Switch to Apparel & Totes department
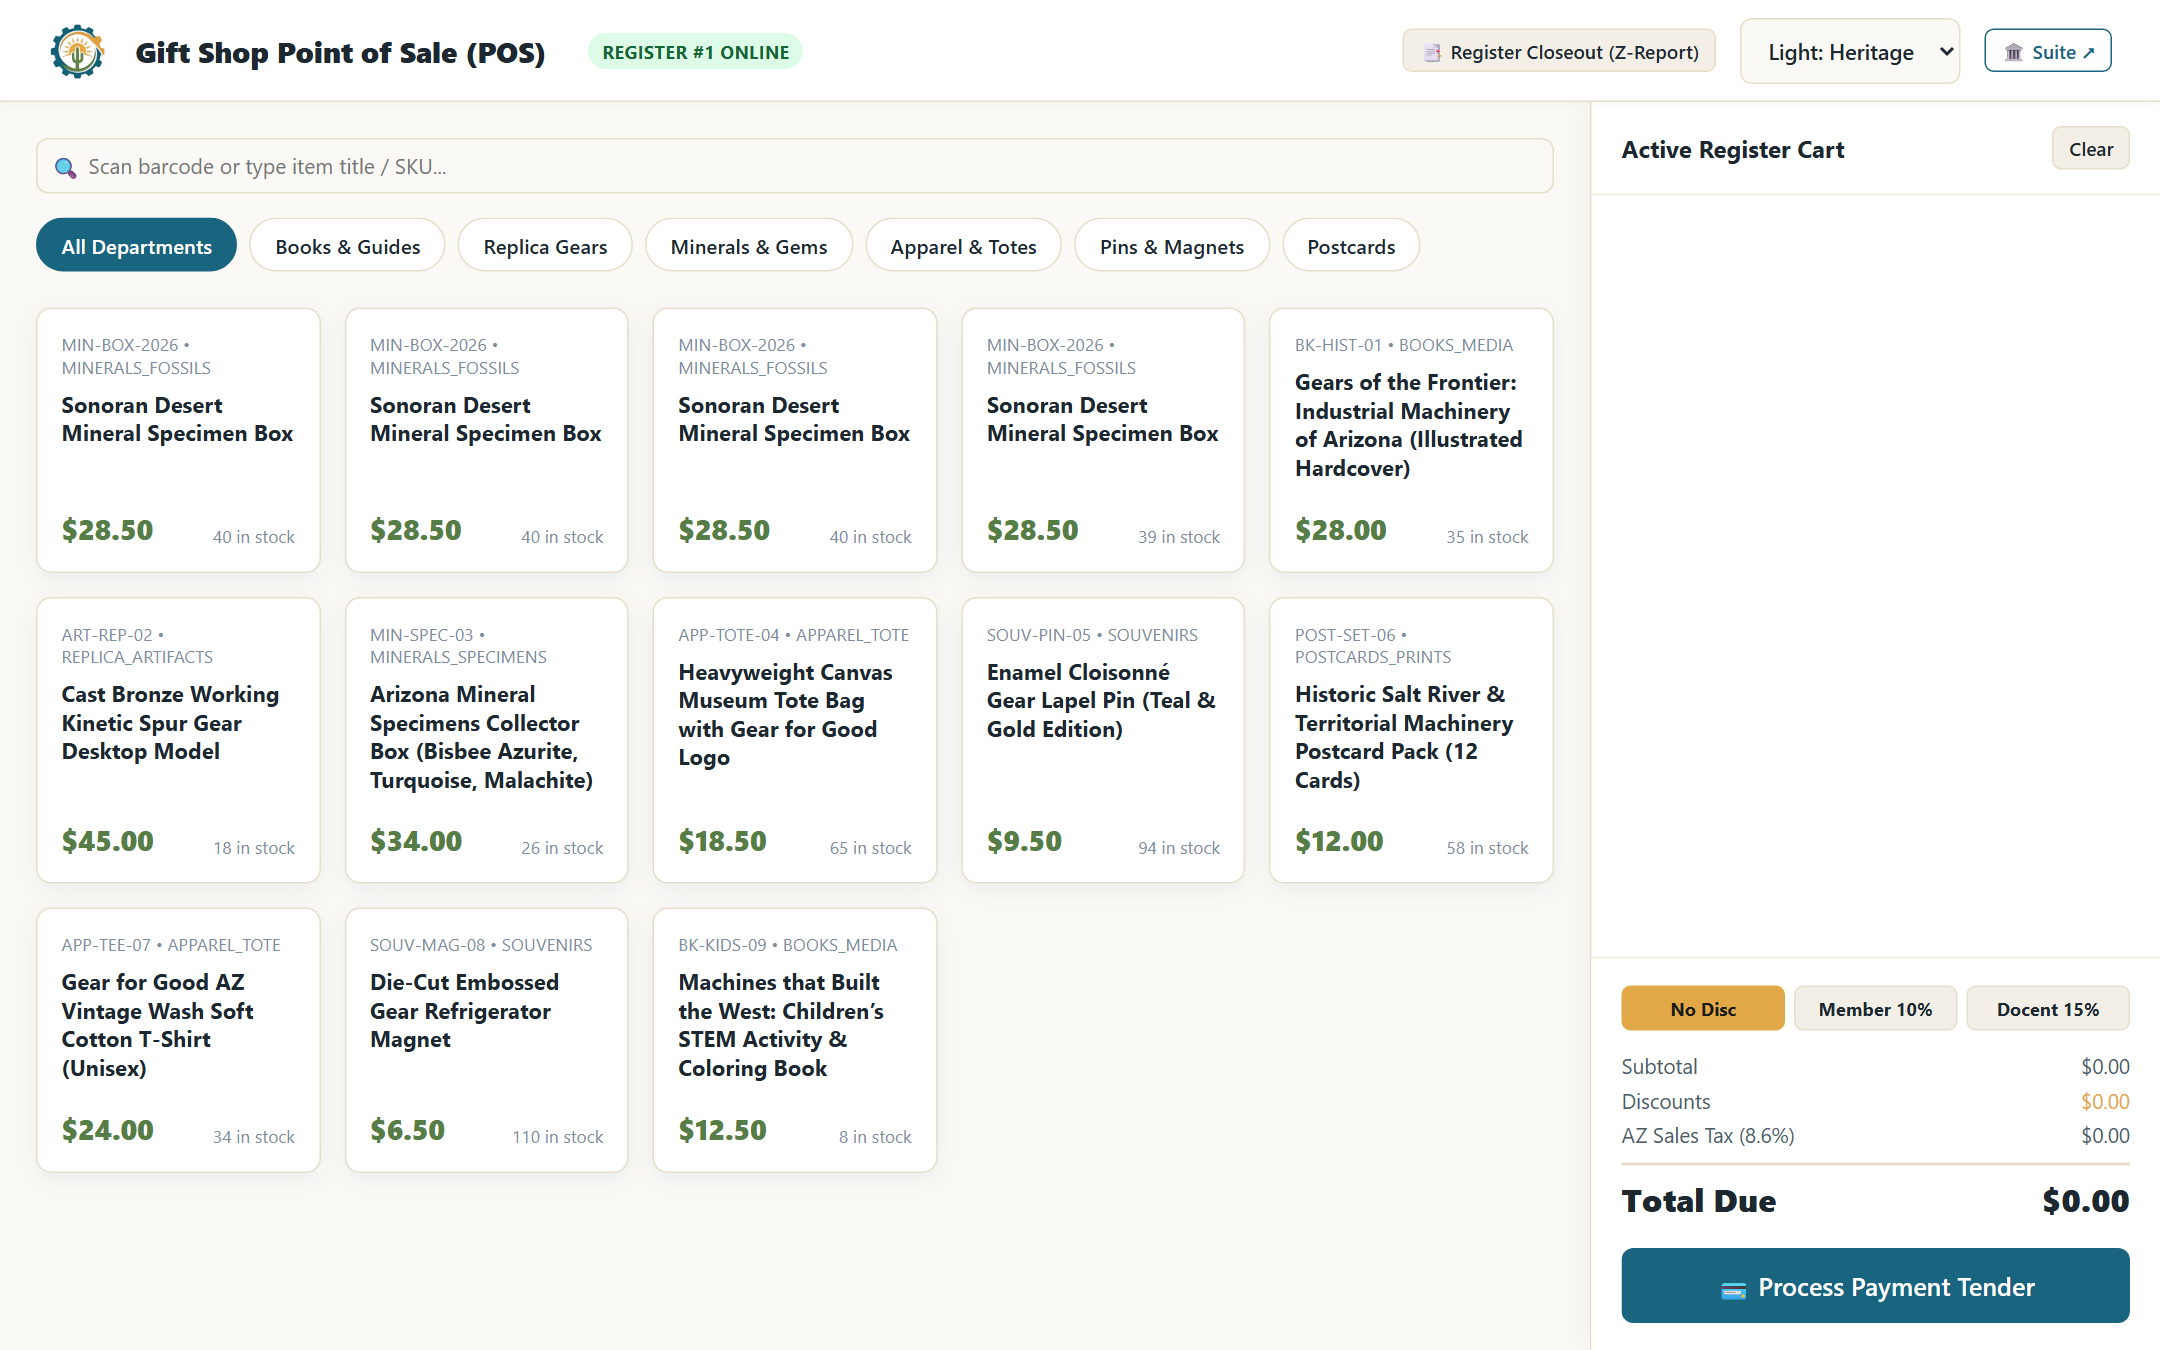This screenshot has width=2160, height=1350. pos(963,246)
